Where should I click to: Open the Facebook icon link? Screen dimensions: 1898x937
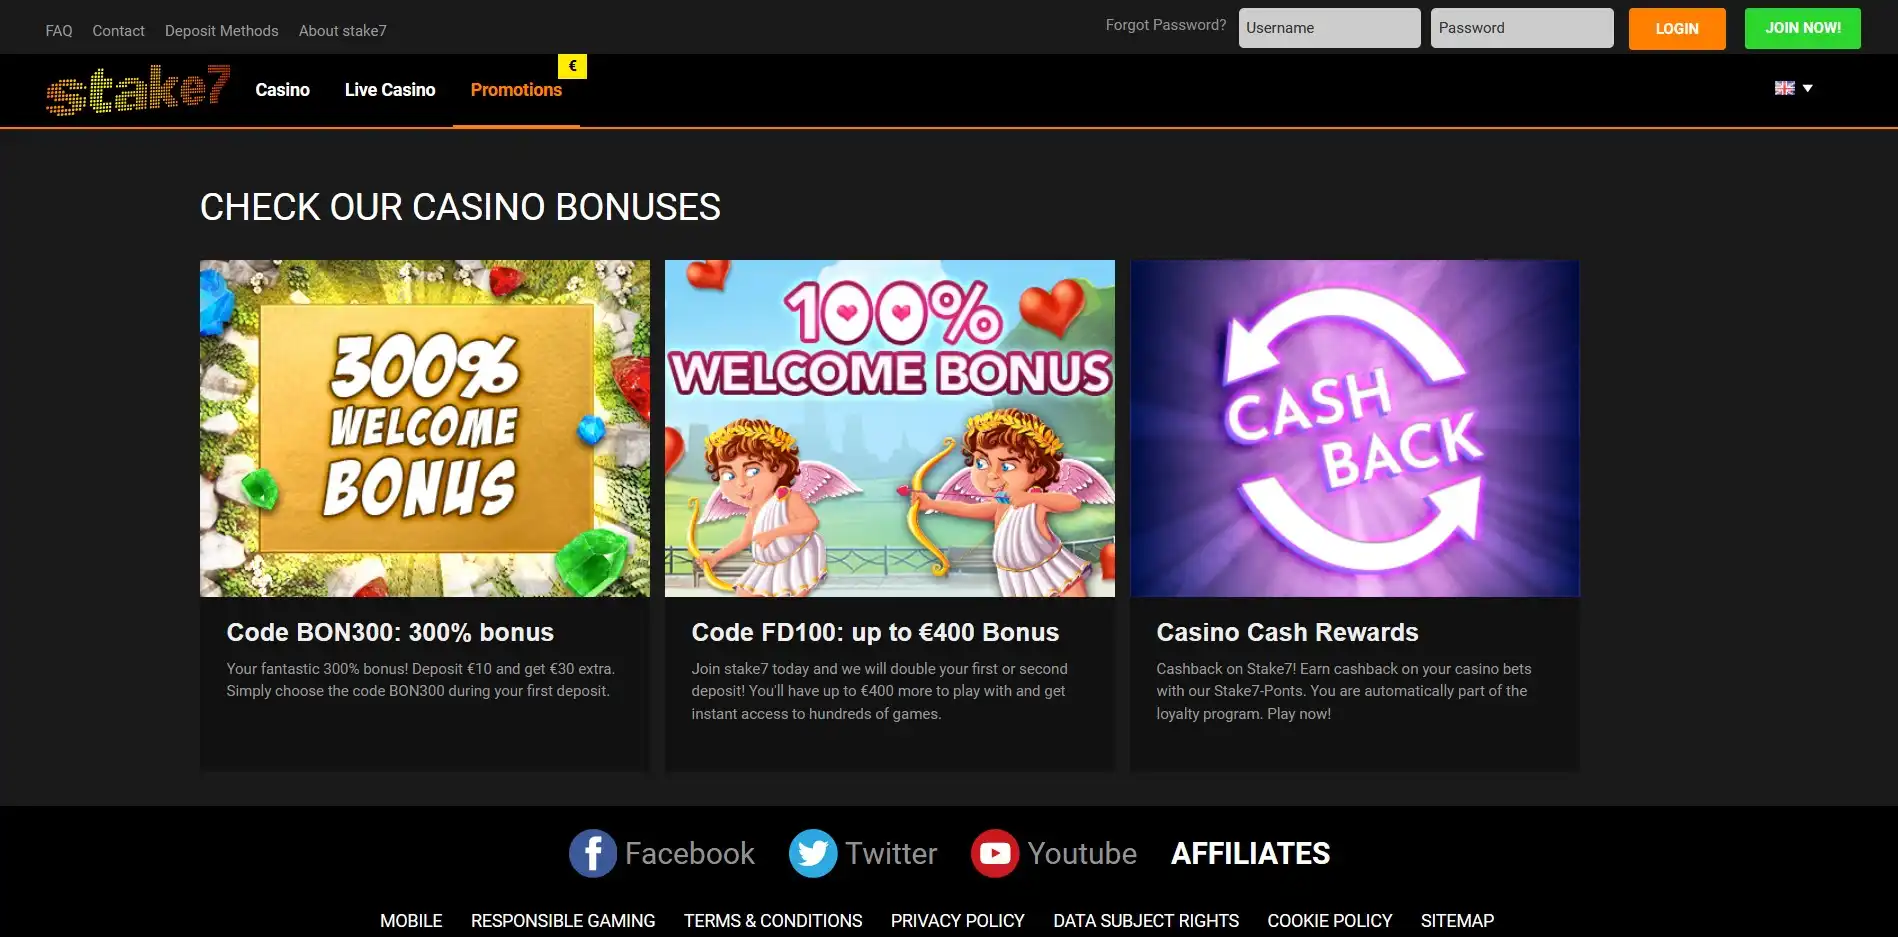point(593,853)
